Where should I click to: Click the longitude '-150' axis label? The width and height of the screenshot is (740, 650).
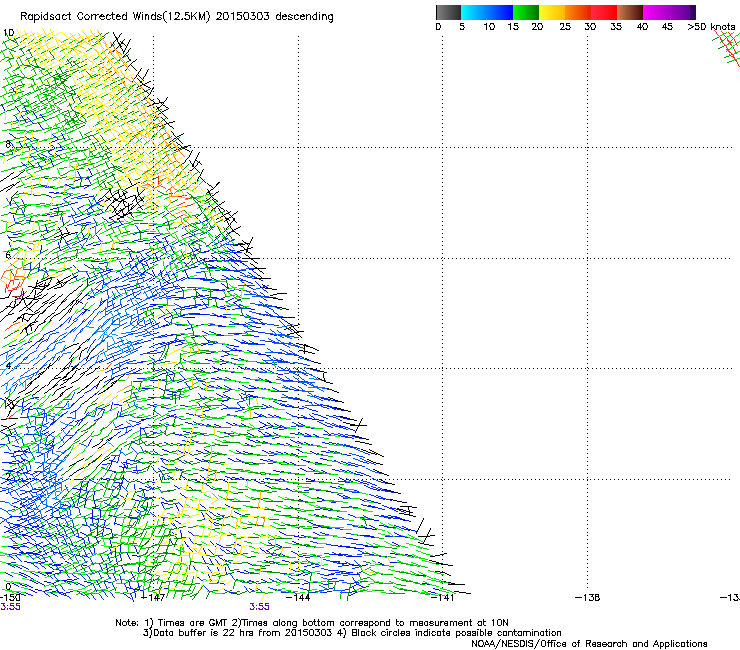pyautogui.click(x=10, y=598)
